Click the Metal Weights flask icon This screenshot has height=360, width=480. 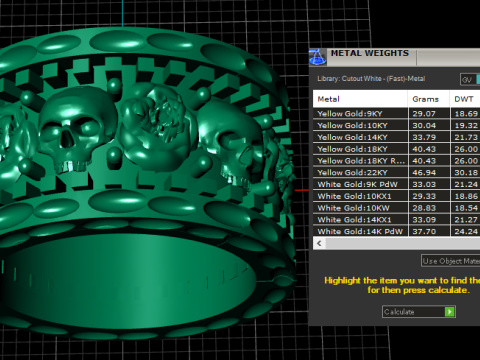[x=317, y=57]
